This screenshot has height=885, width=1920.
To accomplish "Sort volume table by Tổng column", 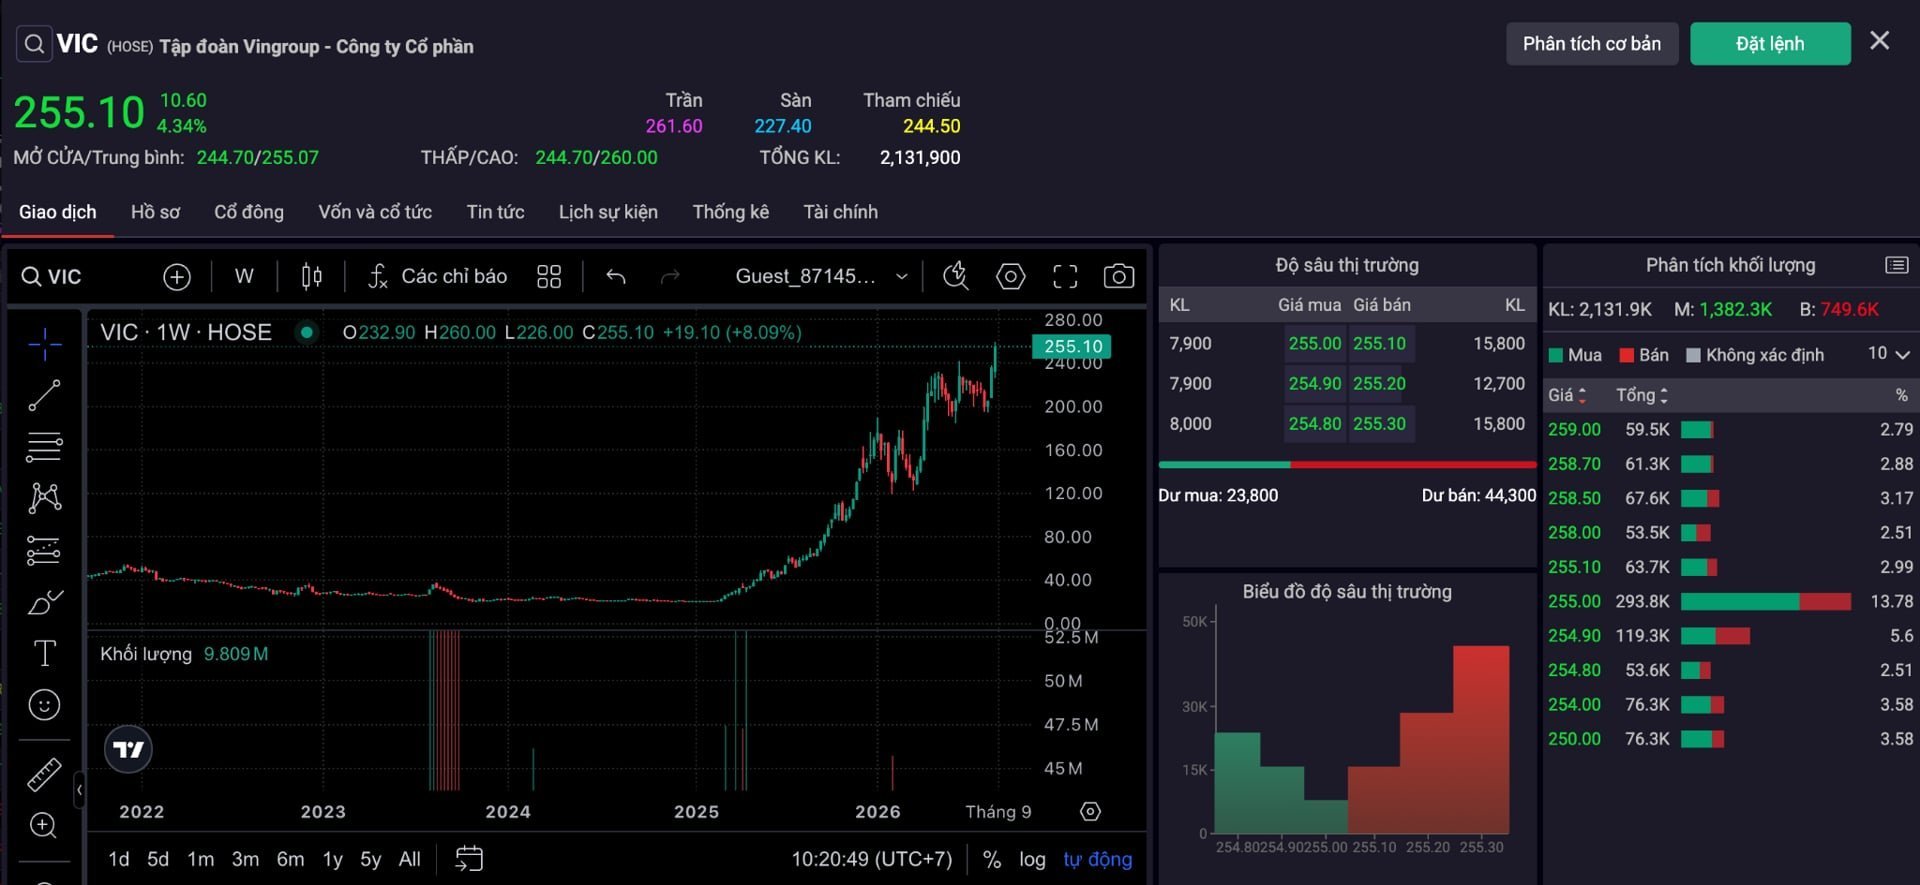I will pos(1642,395).
